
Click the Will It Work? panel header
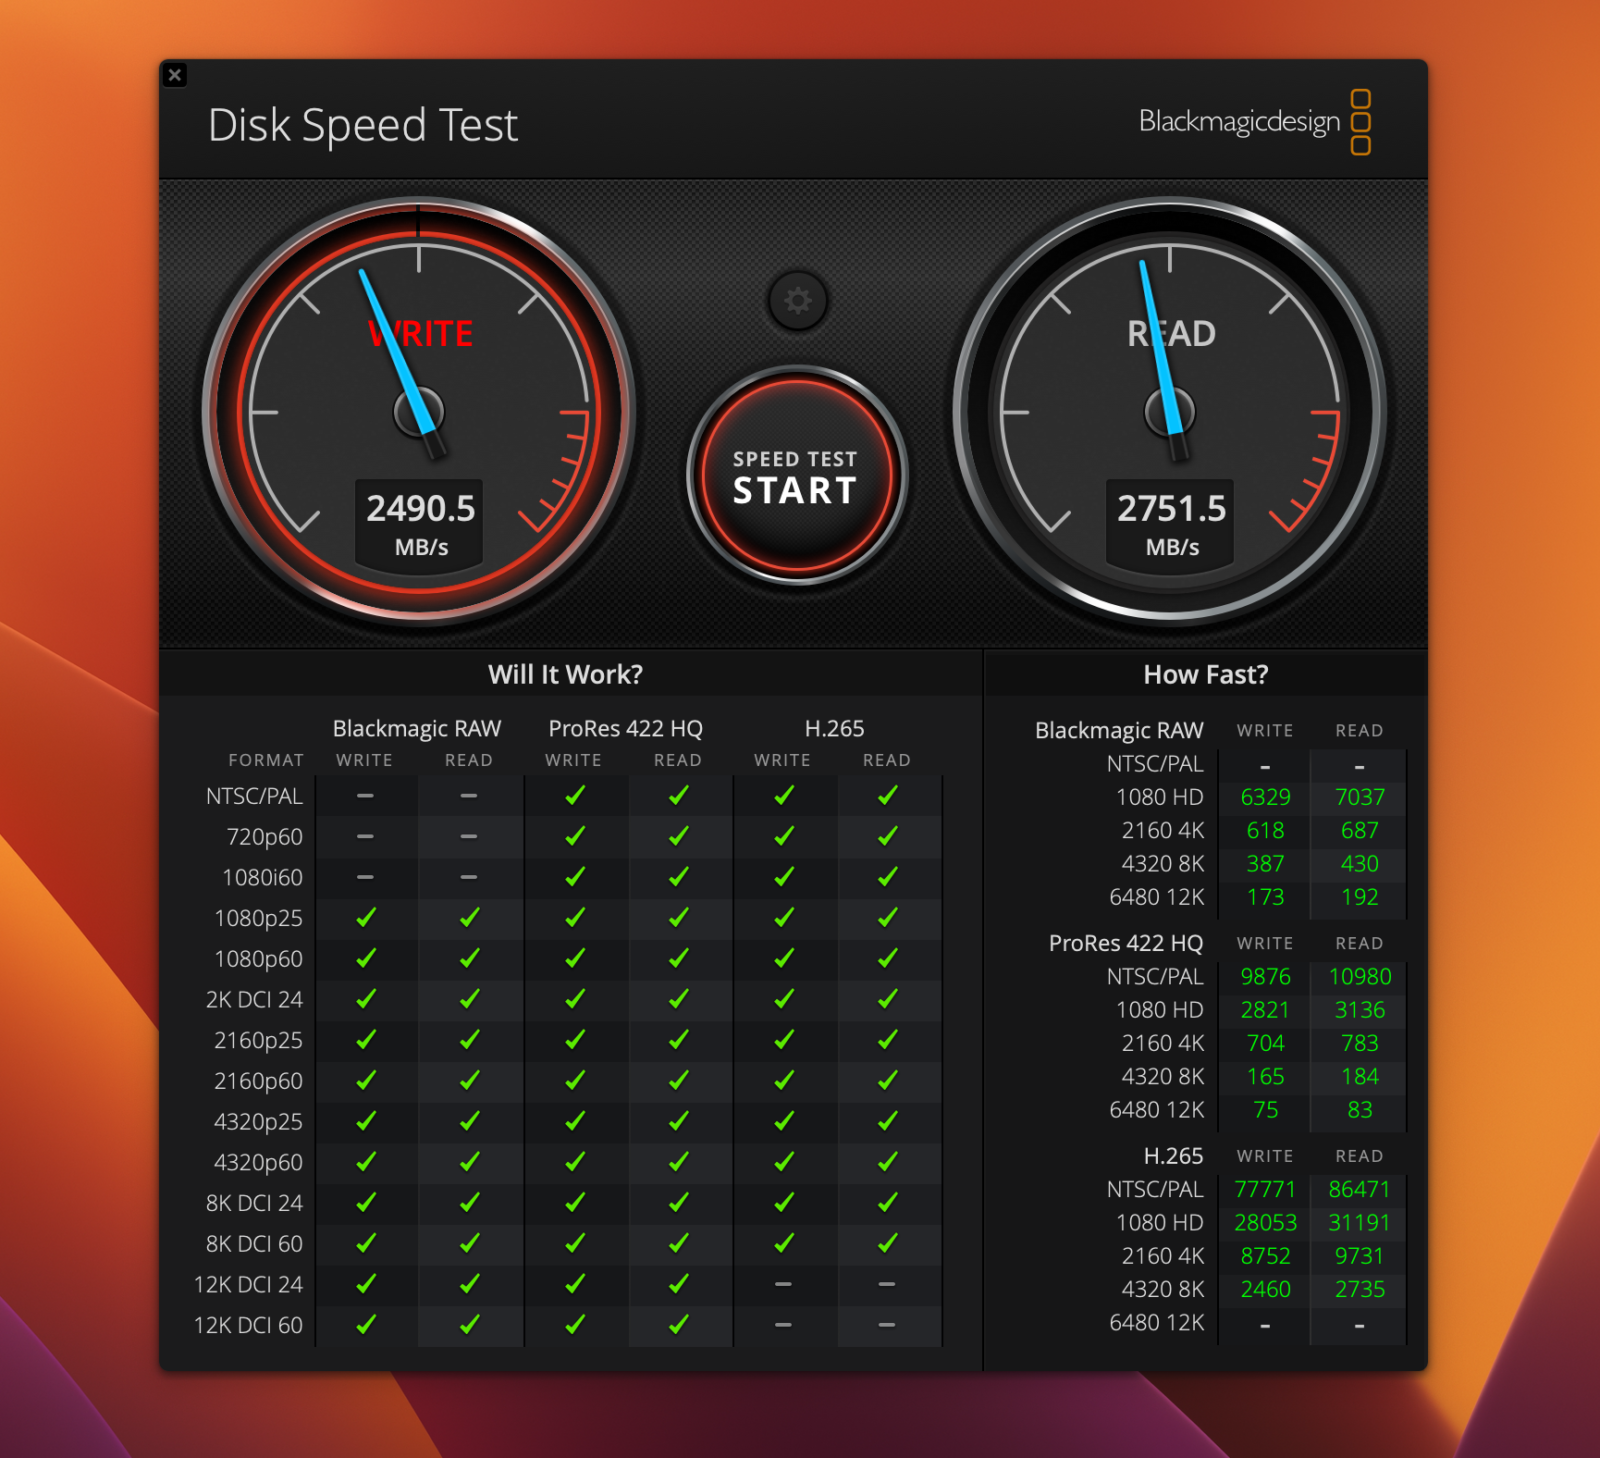point(565,674)
